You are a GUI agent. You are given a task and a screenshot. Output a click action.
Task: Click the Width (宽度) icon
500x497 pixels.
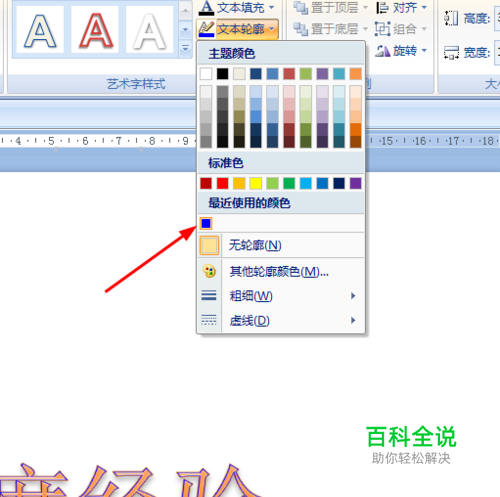[451, 52]
